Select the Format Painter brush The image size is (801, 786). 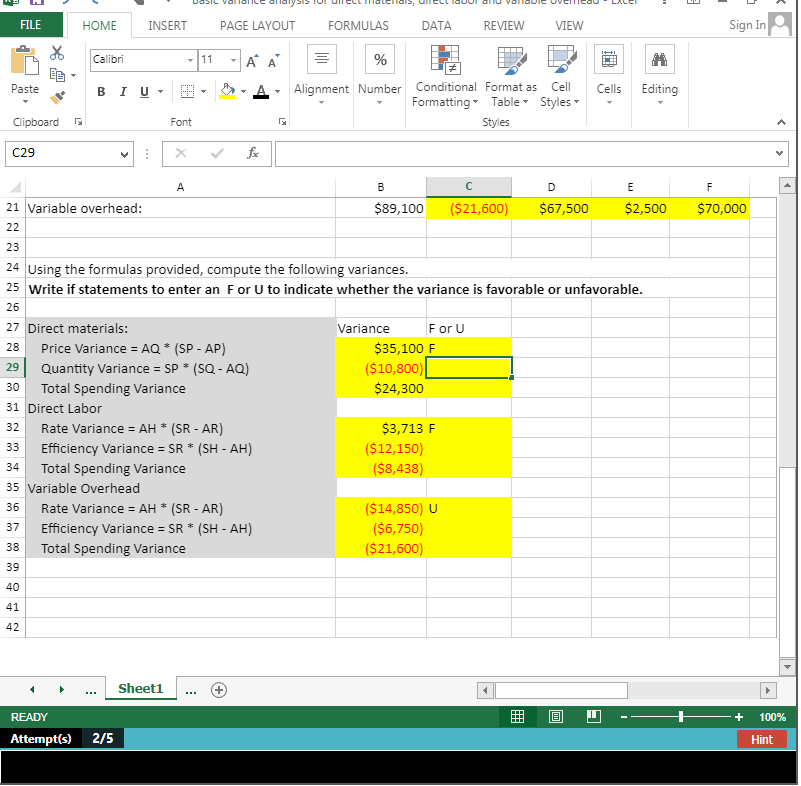[57, 97]
